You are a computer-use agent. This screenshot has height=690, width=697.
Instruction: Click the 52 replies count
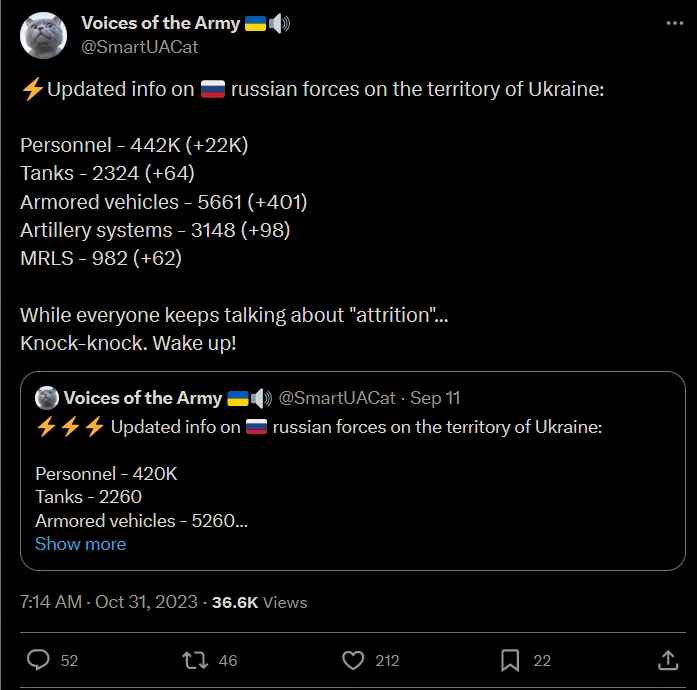click(69, 660)
